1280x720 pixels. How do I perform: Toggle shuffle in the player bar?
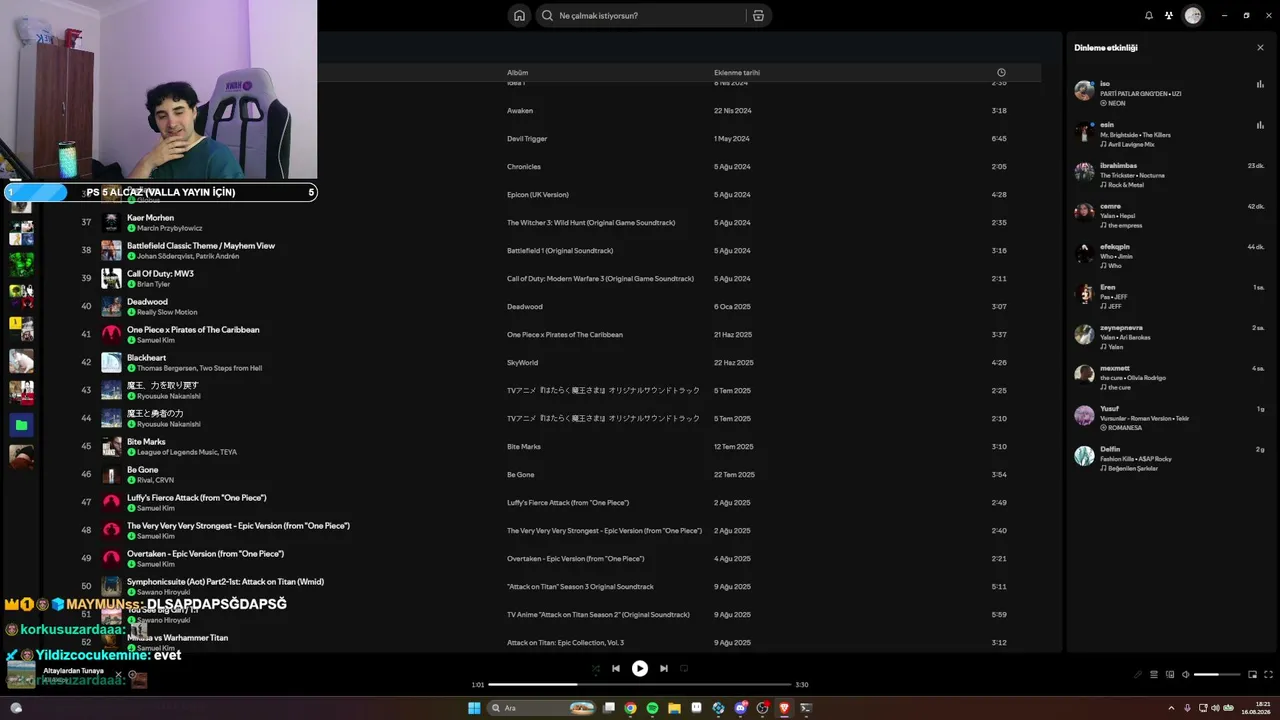tap(596, 669)
